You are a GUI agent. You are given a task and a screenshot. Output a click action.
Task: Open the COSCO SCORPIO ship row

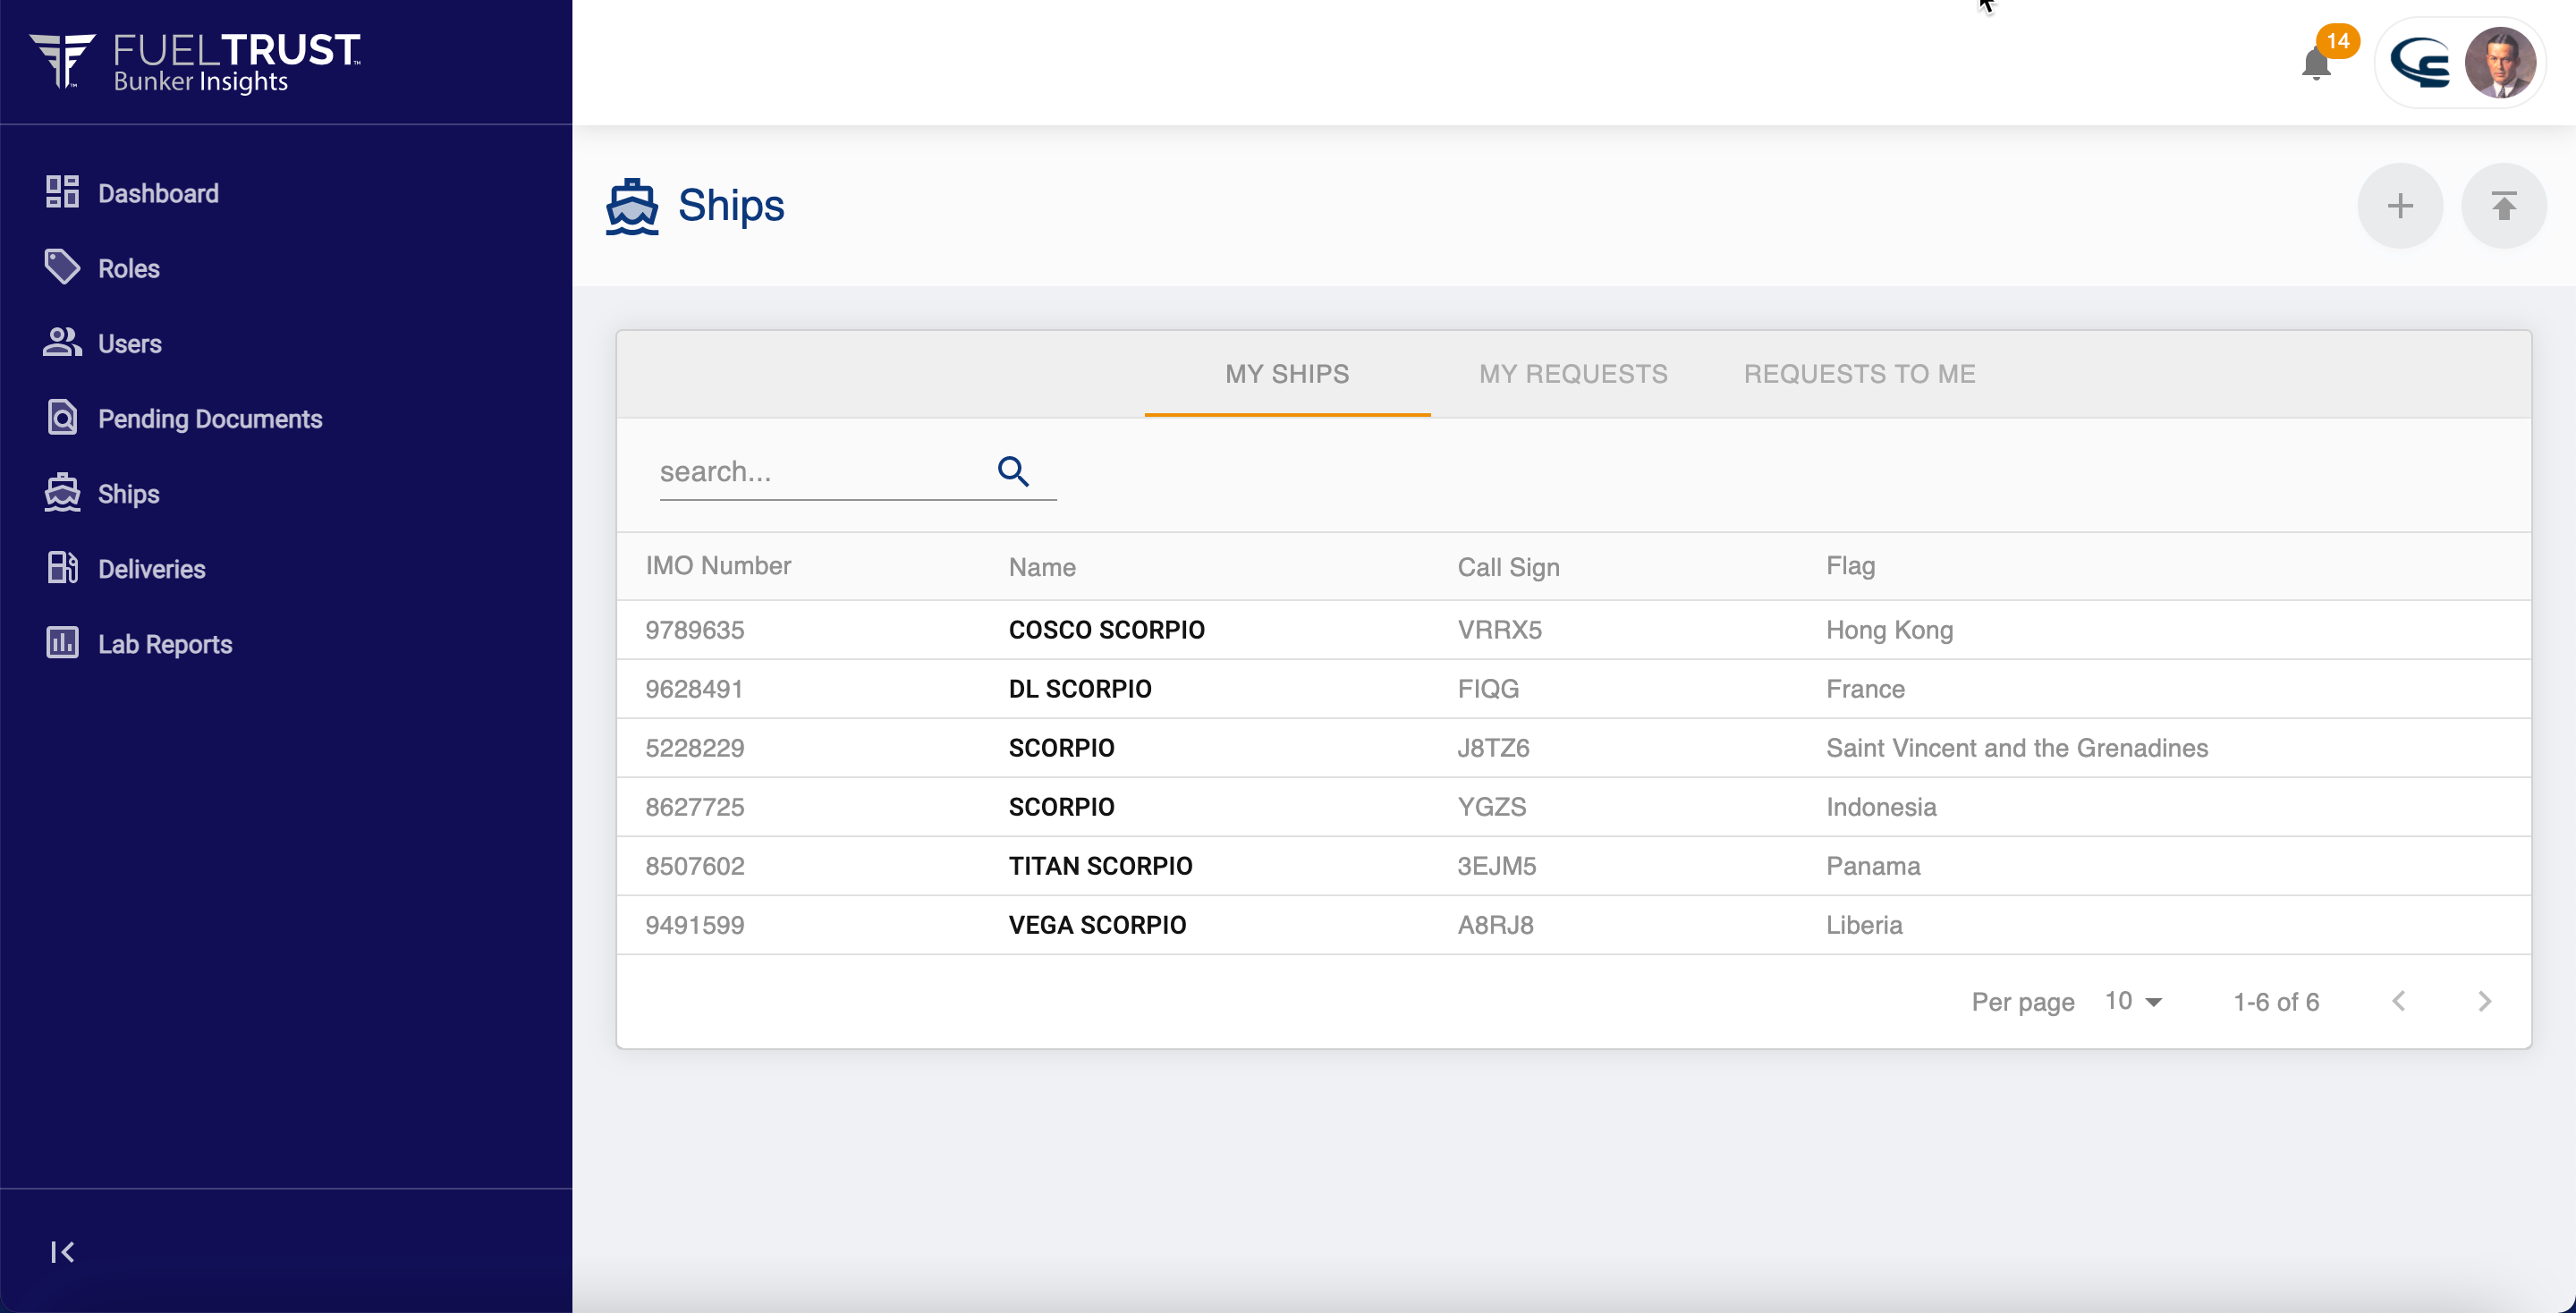click(x=1573, y=630)
